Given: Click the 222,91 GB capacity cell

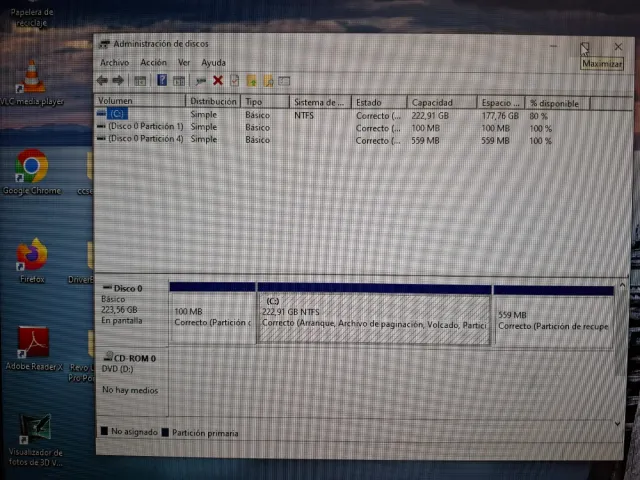Looking at the screenshot, I should [x=430, y=116].
